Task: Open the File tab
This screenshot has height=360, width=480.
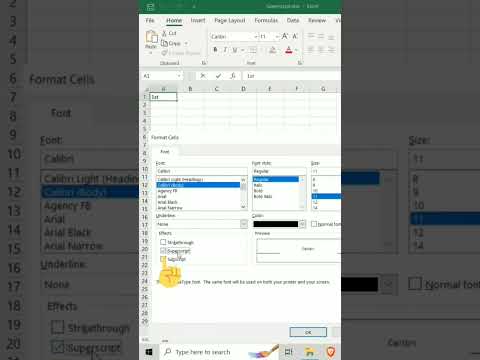Action: coord(150,21)
